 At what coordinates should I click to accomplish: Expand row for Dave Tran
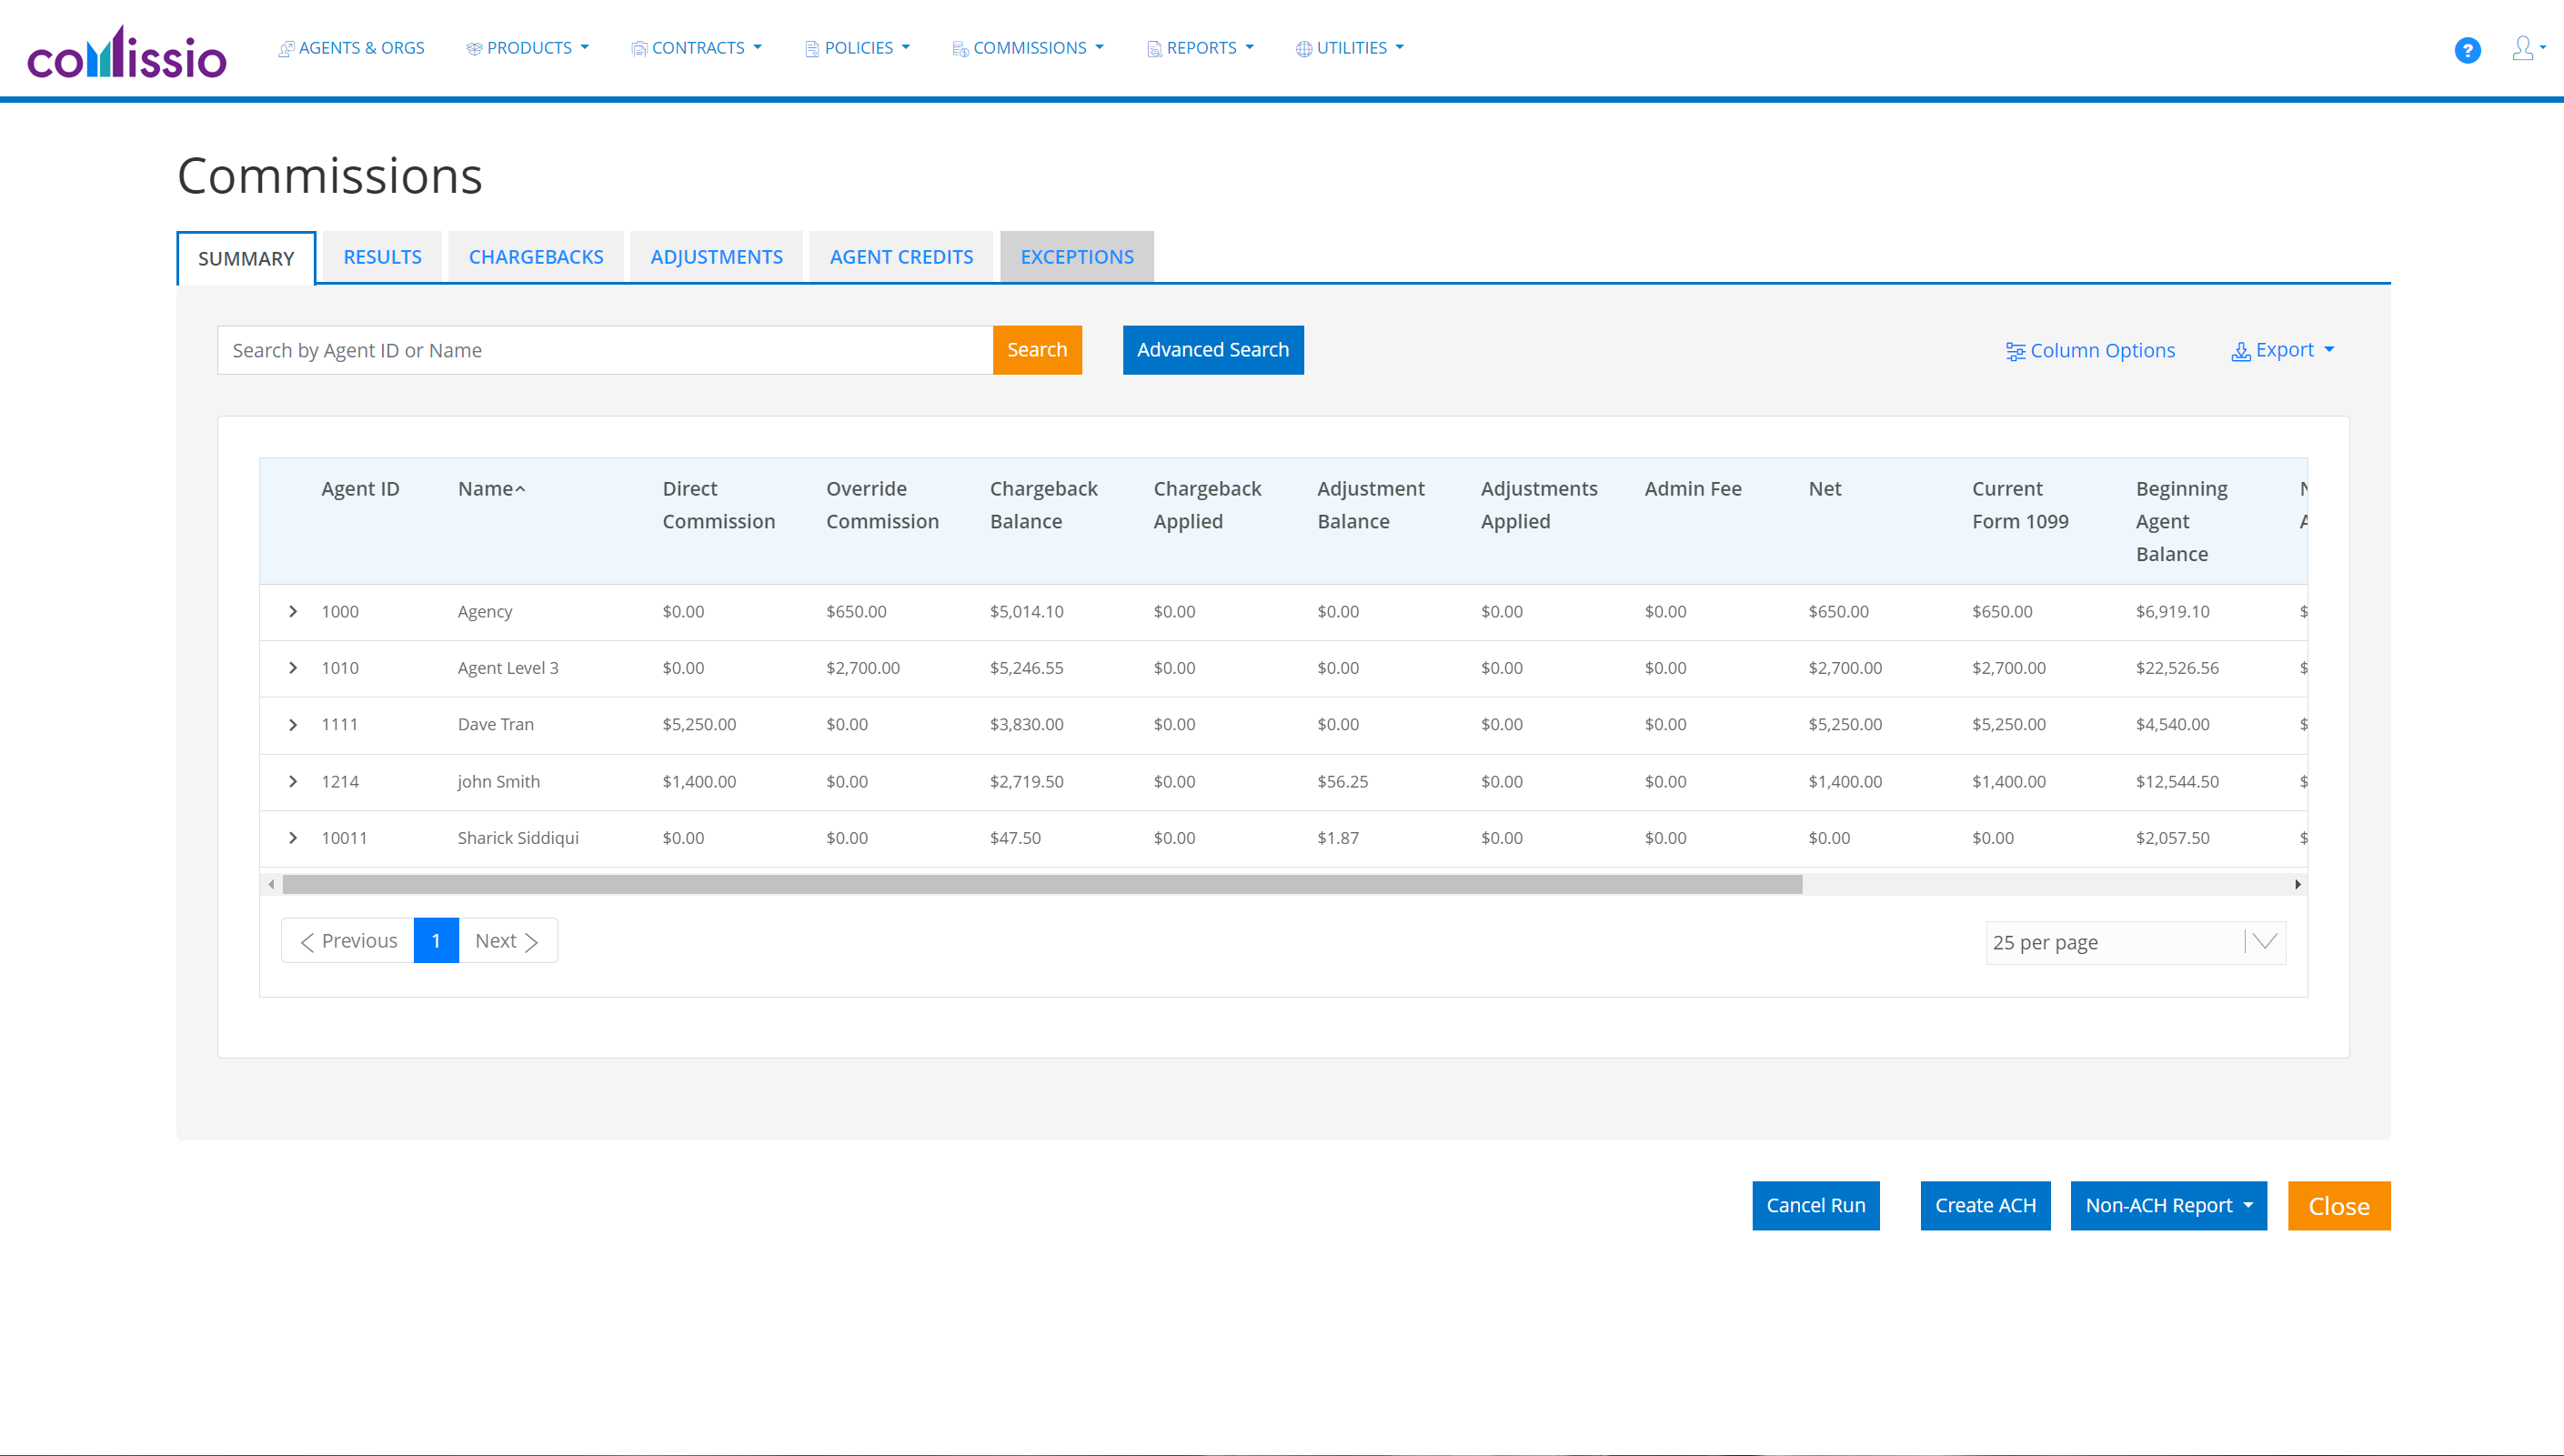click(x=293, y=724)
